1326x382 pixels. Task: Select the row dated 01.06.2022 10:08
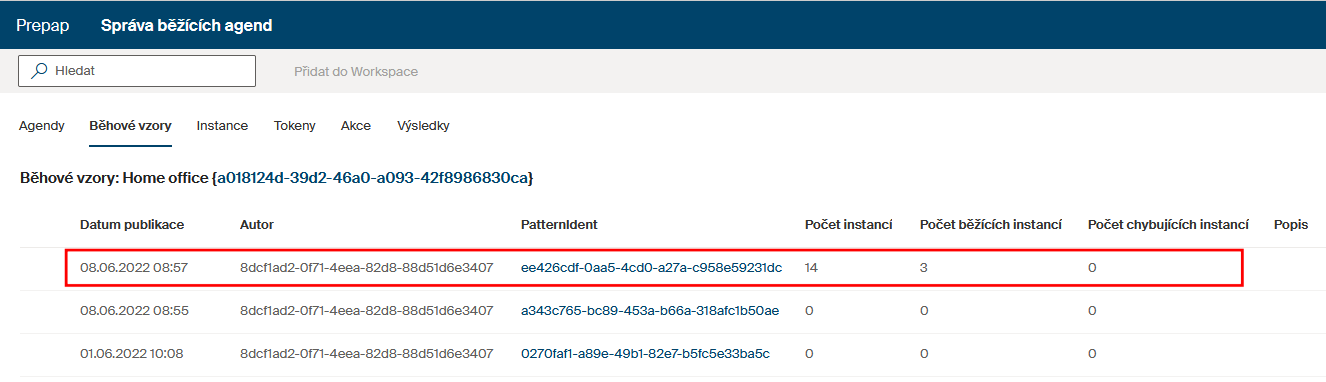(x=663, y=354)
